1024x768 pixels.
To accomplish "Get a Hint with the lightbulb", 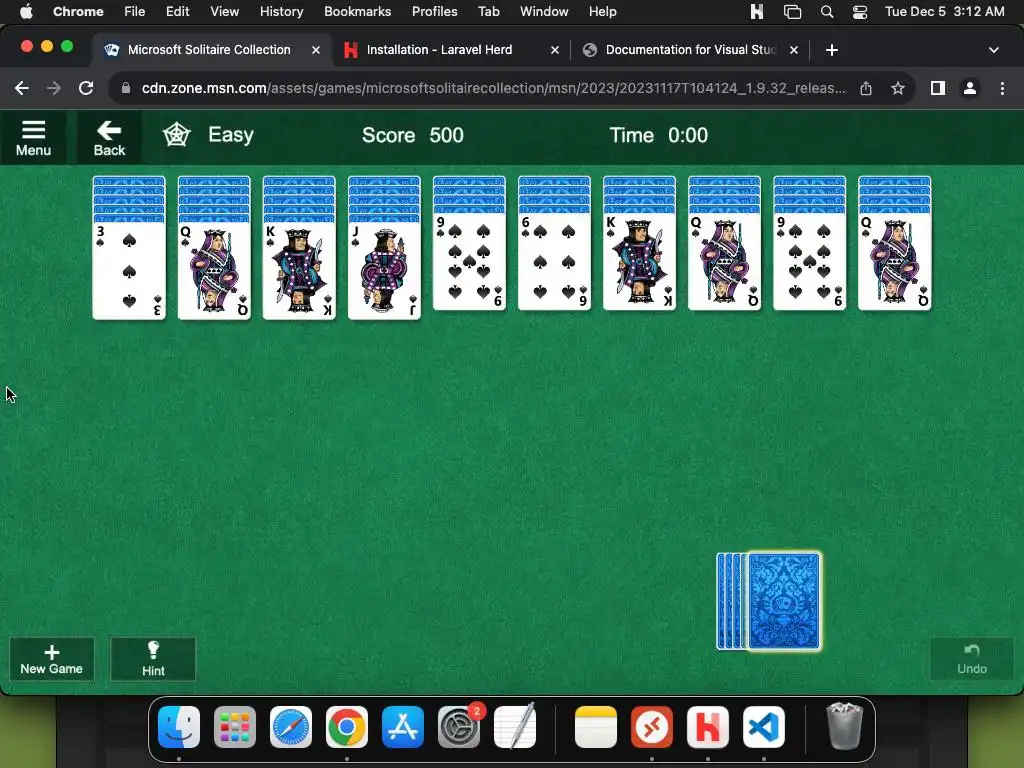I will [x=153, y=659].
